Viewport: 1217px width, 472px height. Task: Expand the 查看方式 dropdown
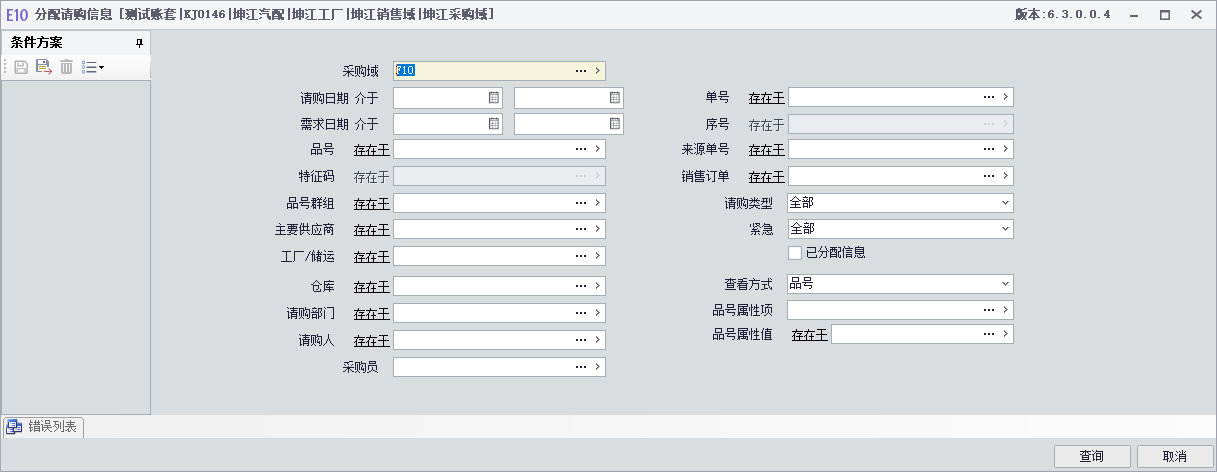coord(1005,284)
